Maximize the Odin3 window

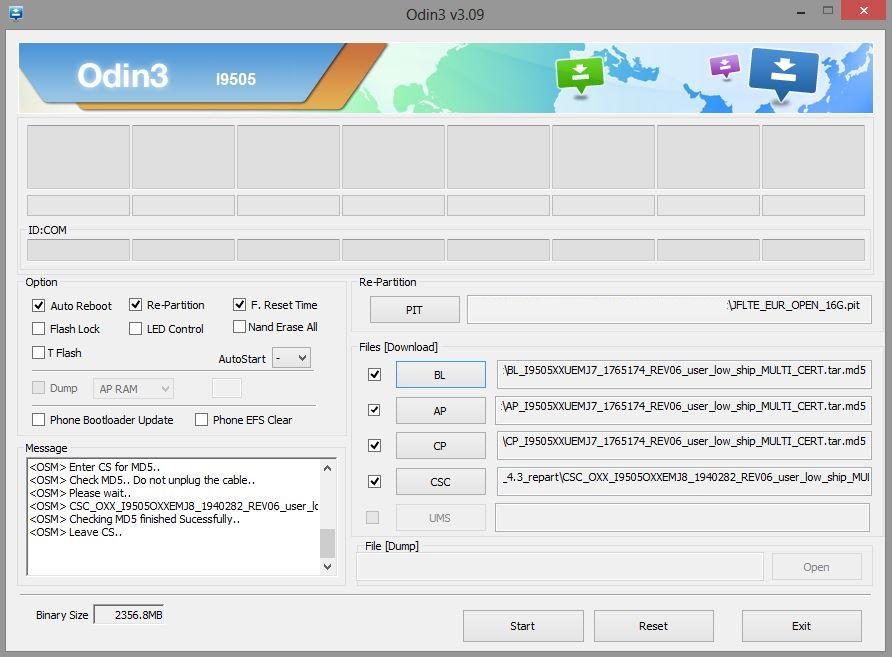(x=828, y=10)
